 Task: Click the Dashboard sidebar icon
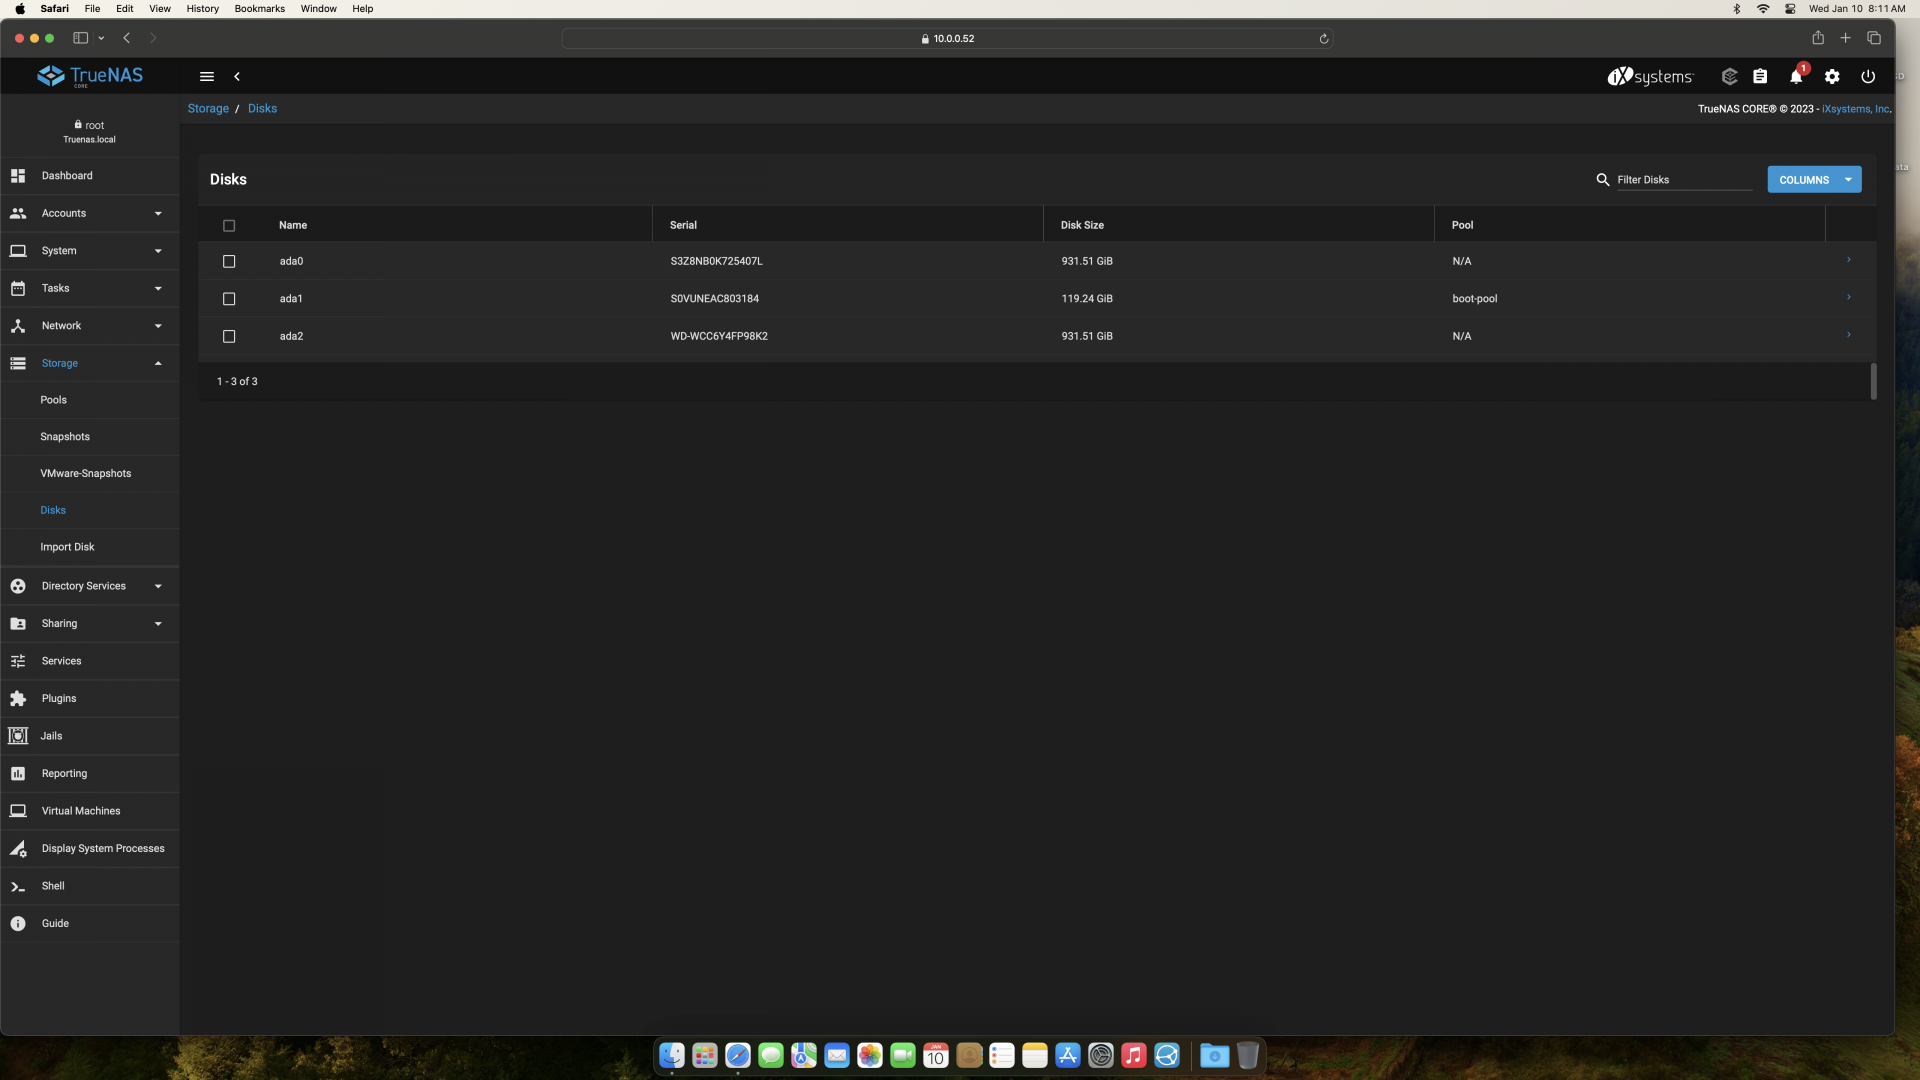[x=18, y=176]
